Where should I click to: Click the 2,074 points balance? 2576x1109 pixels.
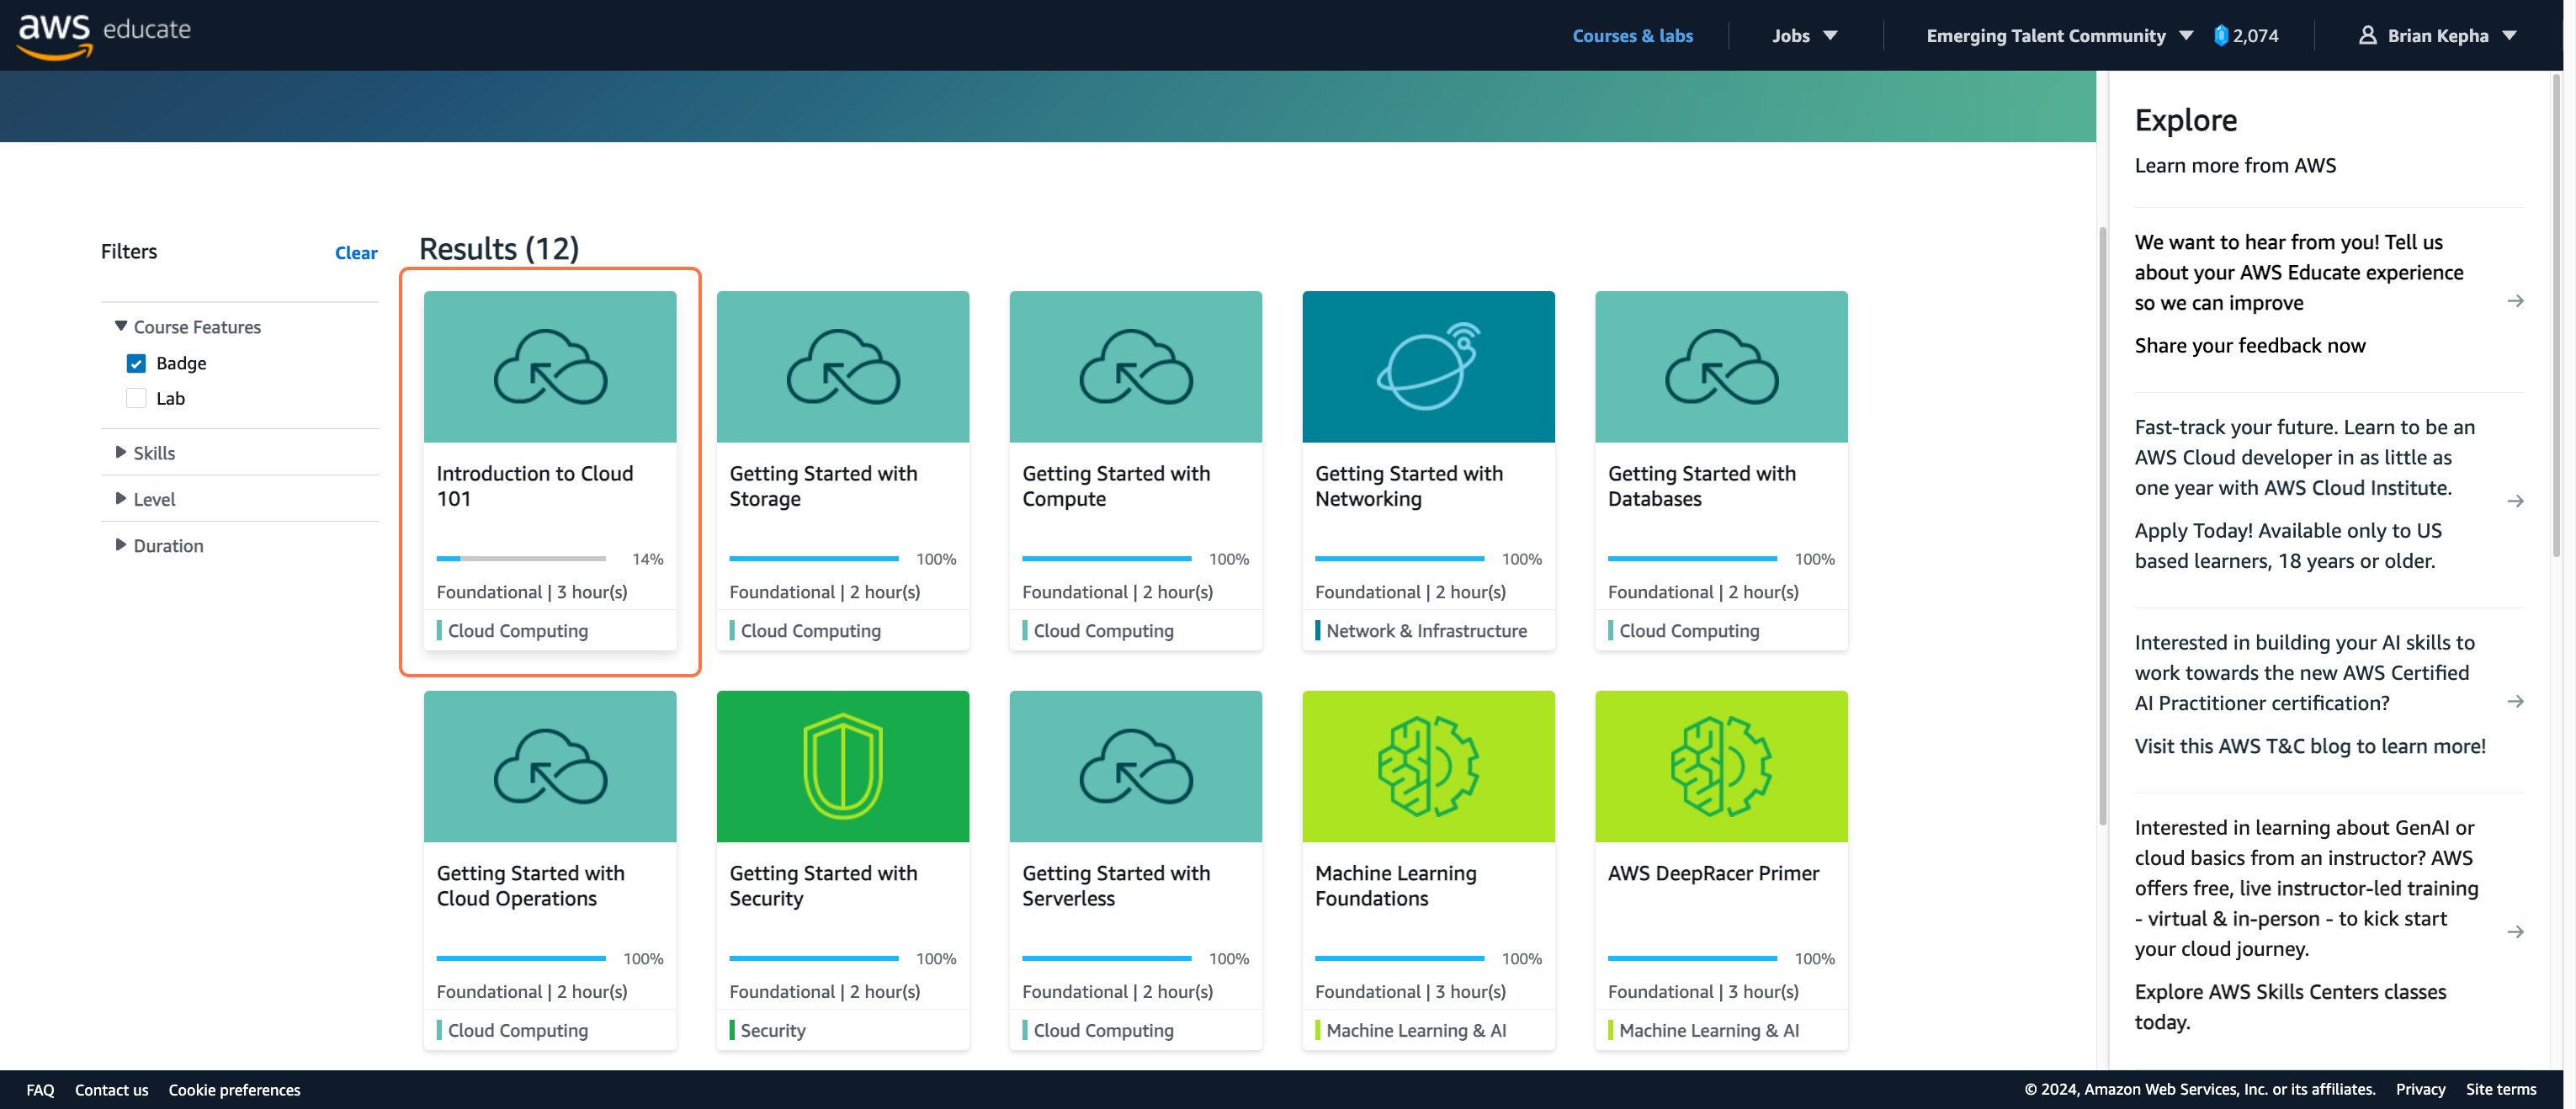click(x=2256, y=35)
